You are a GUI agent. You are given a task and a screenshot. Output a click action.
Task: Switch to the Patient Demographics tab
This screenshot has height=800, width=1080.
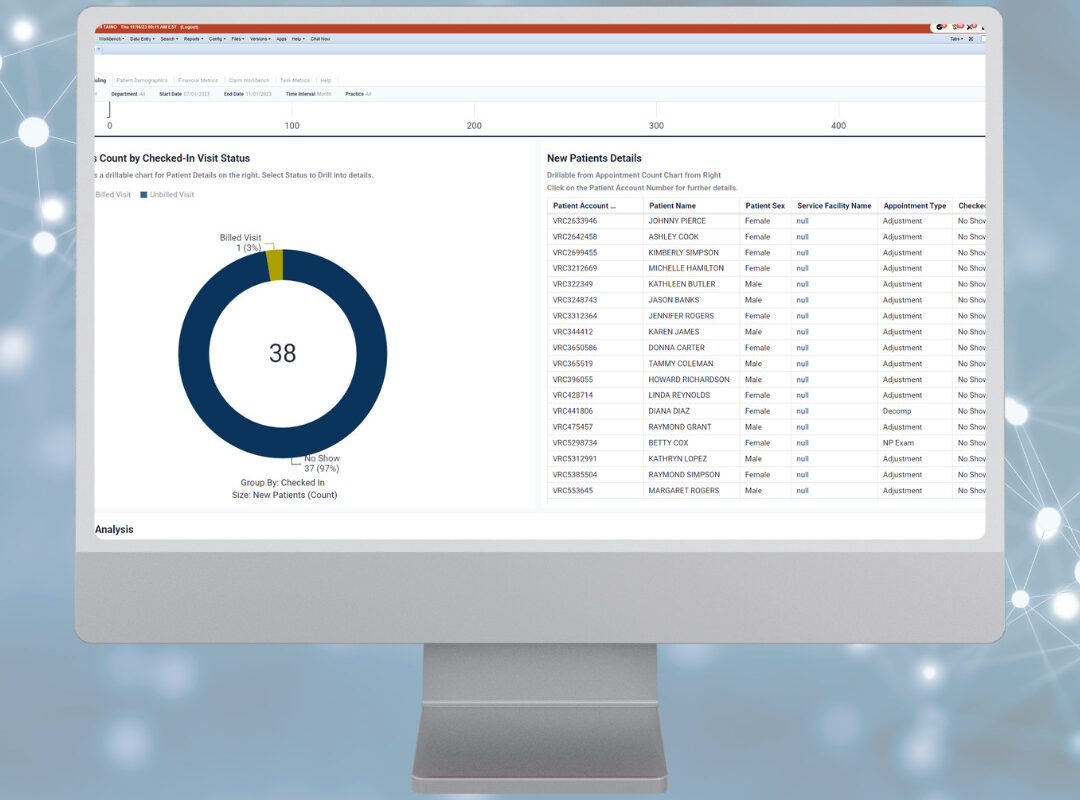point(141,80)
